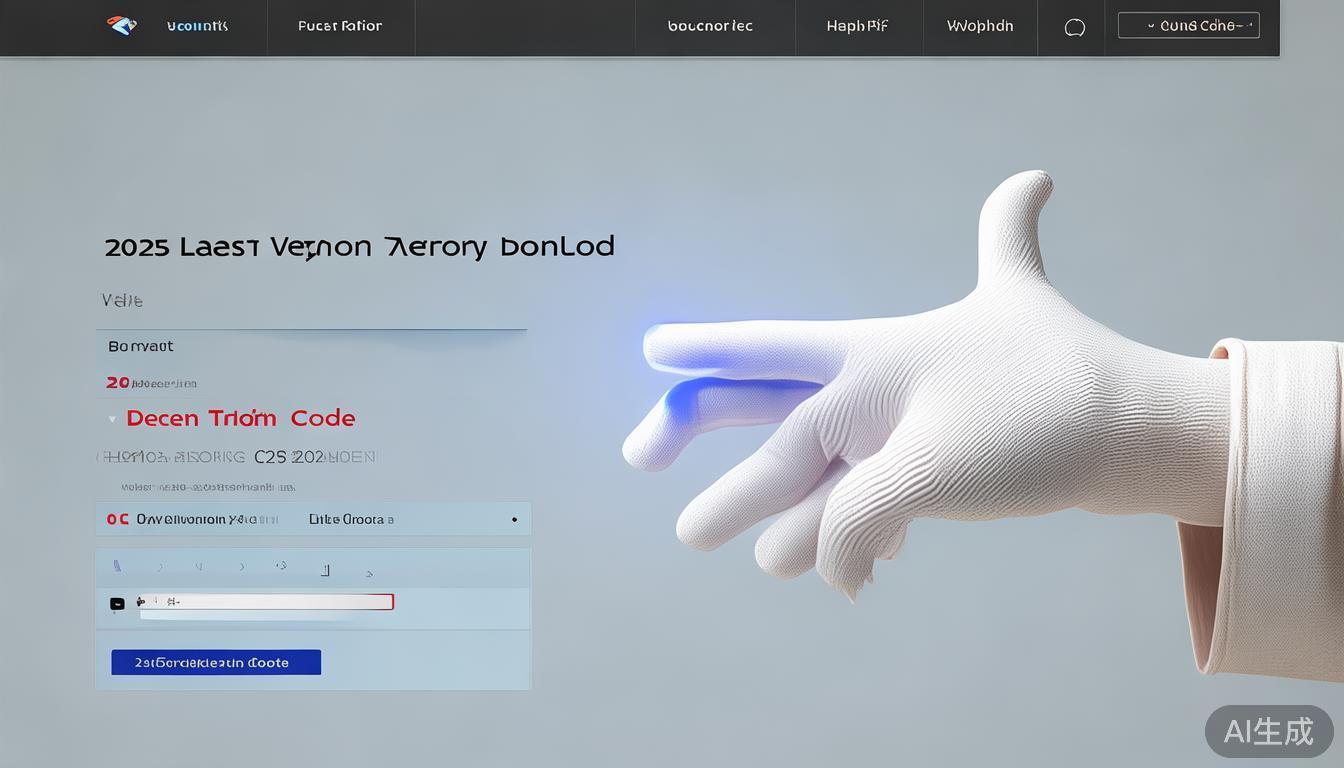The image size is (1344, 768).
Task: Click the colorful bird logo in the navbar
Action: pos(122,26)
